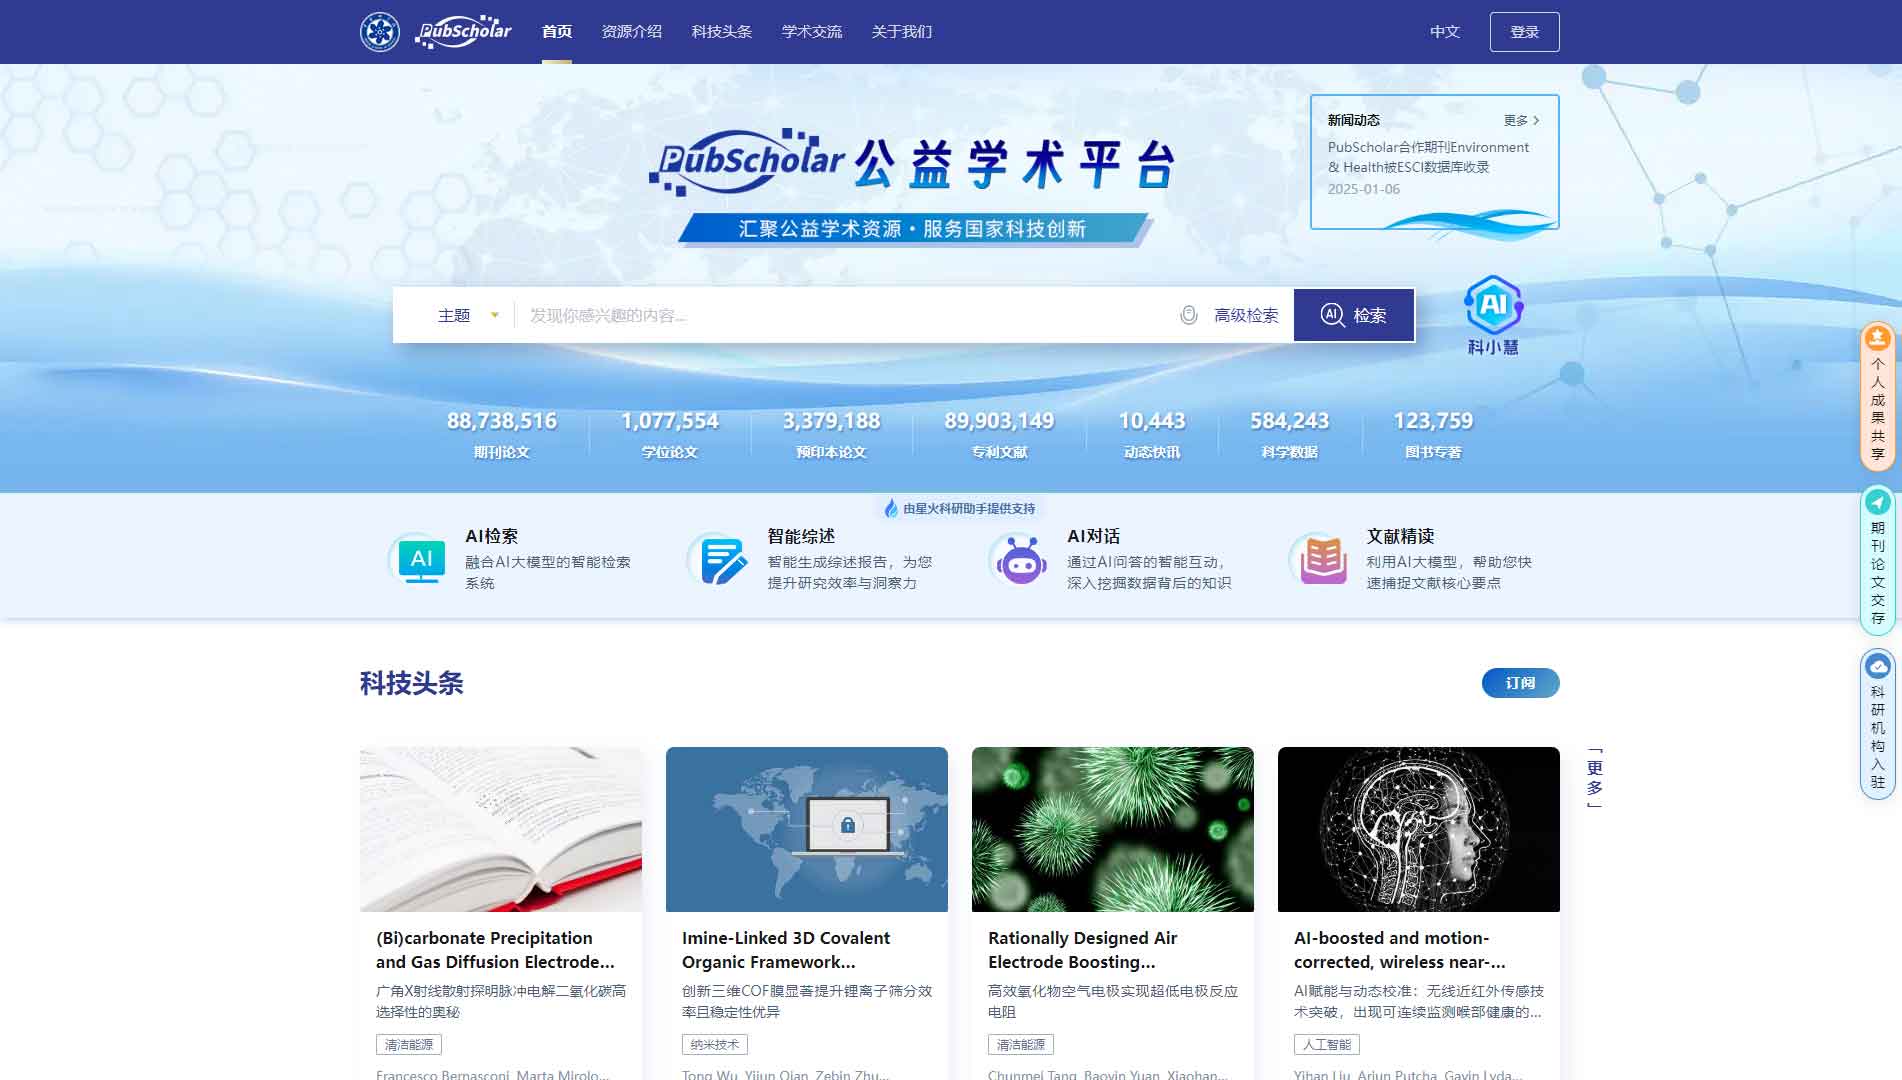This screenshot has height=1080, width=1902.
Task: Click 清洁能源 tag under Air Electrode article
Action: click(x=1021, y=1044)
